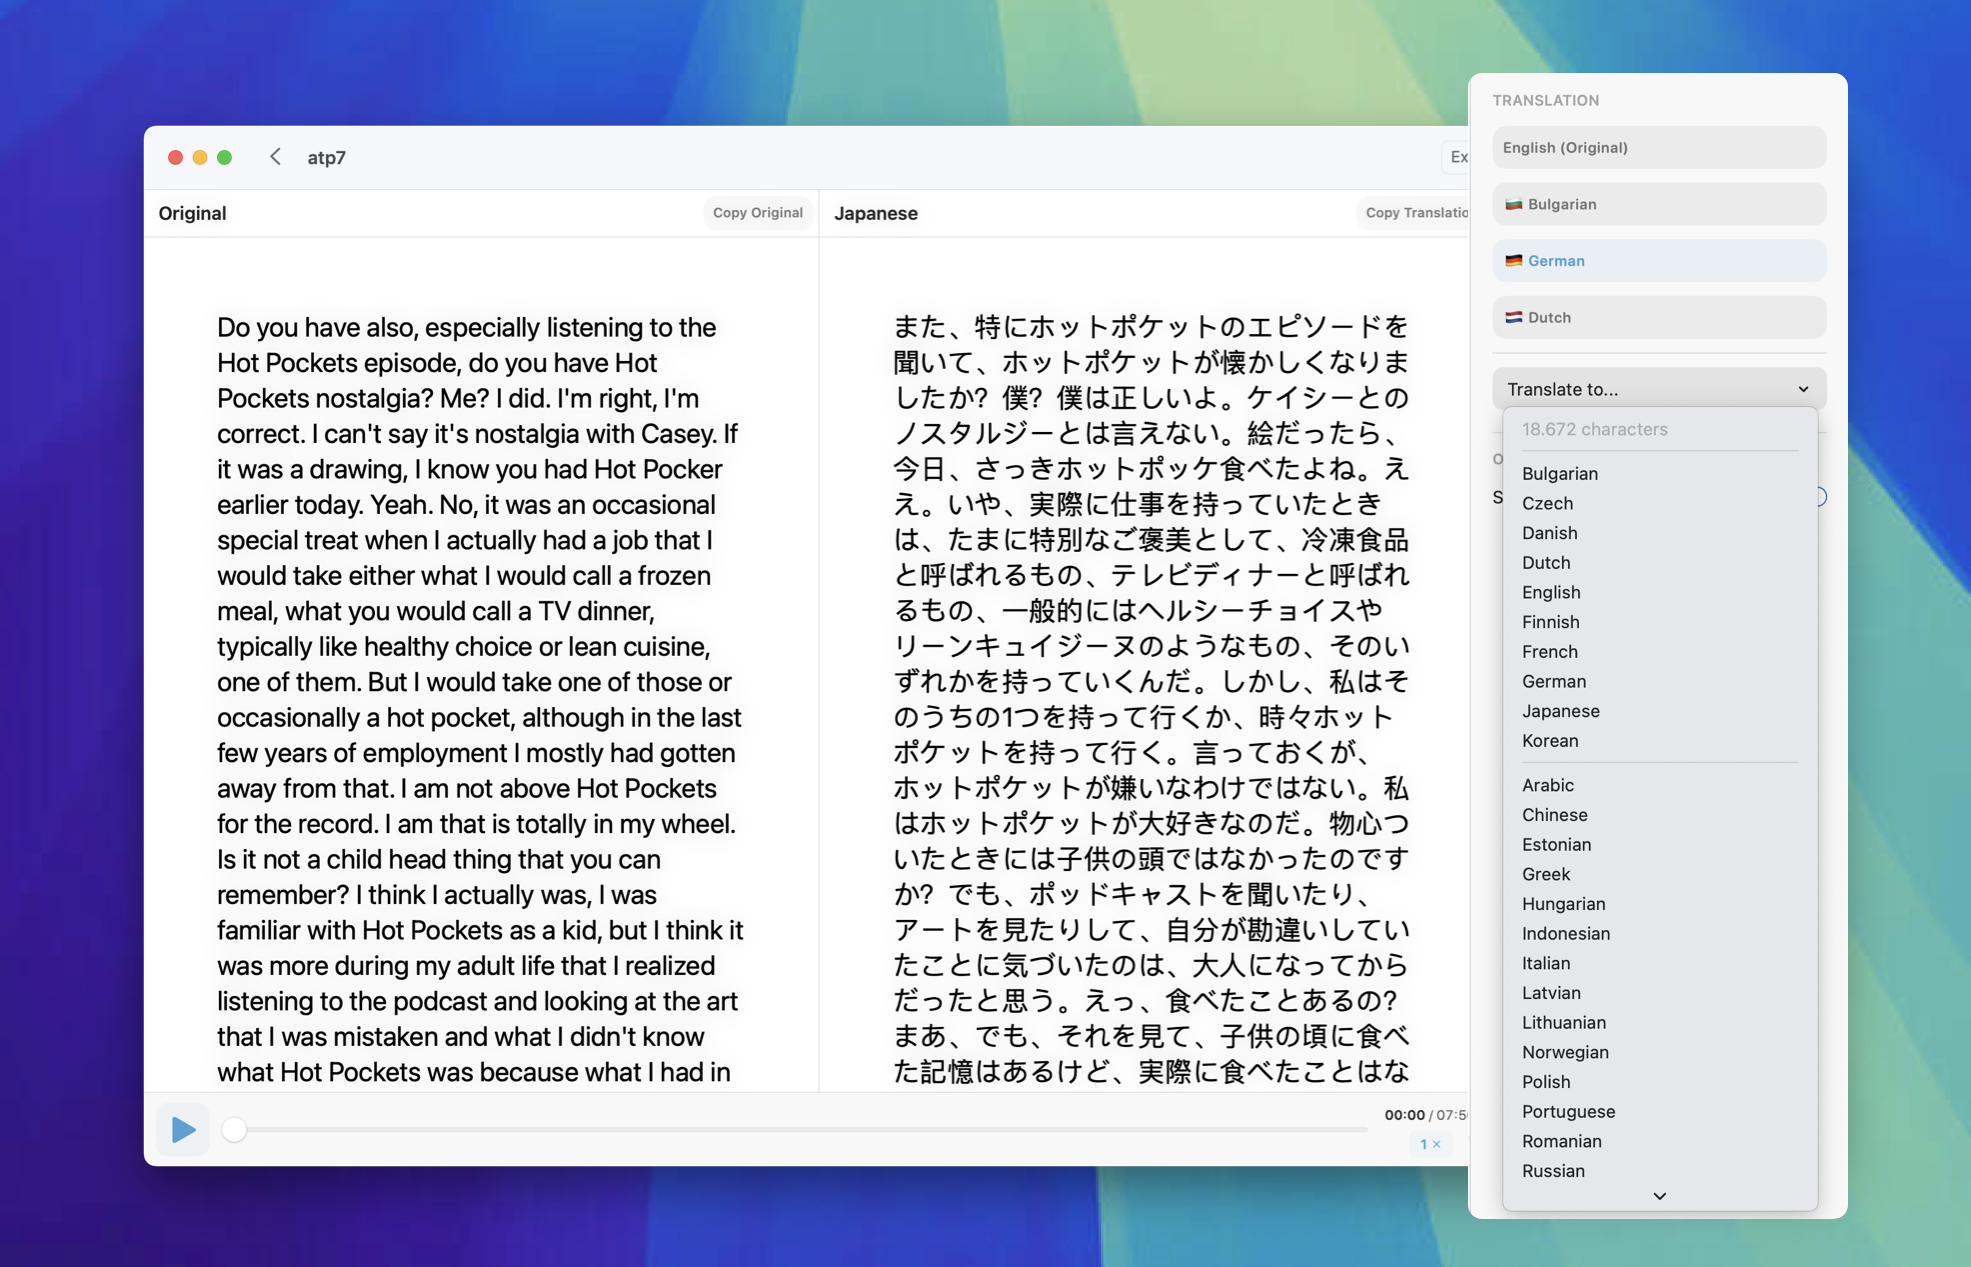Choose Greek from the language list

pos(1659,874)
